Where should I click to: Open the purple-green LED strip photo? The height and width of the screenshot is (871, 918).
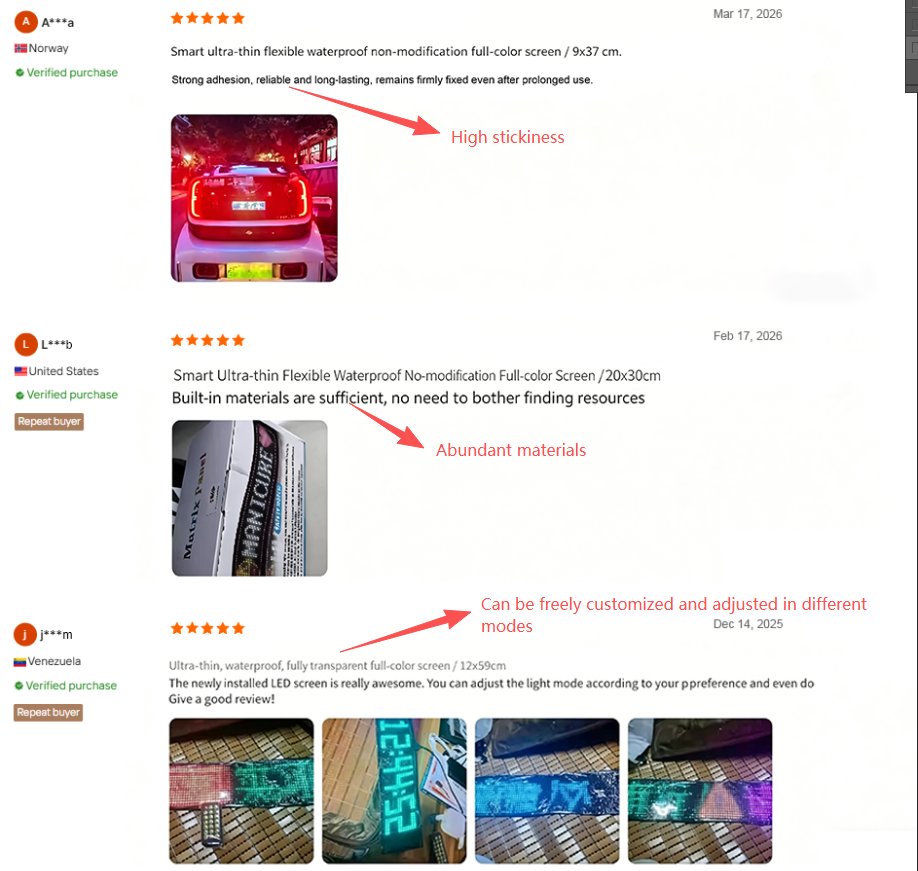pyautogui.click(x=700, y=791)
